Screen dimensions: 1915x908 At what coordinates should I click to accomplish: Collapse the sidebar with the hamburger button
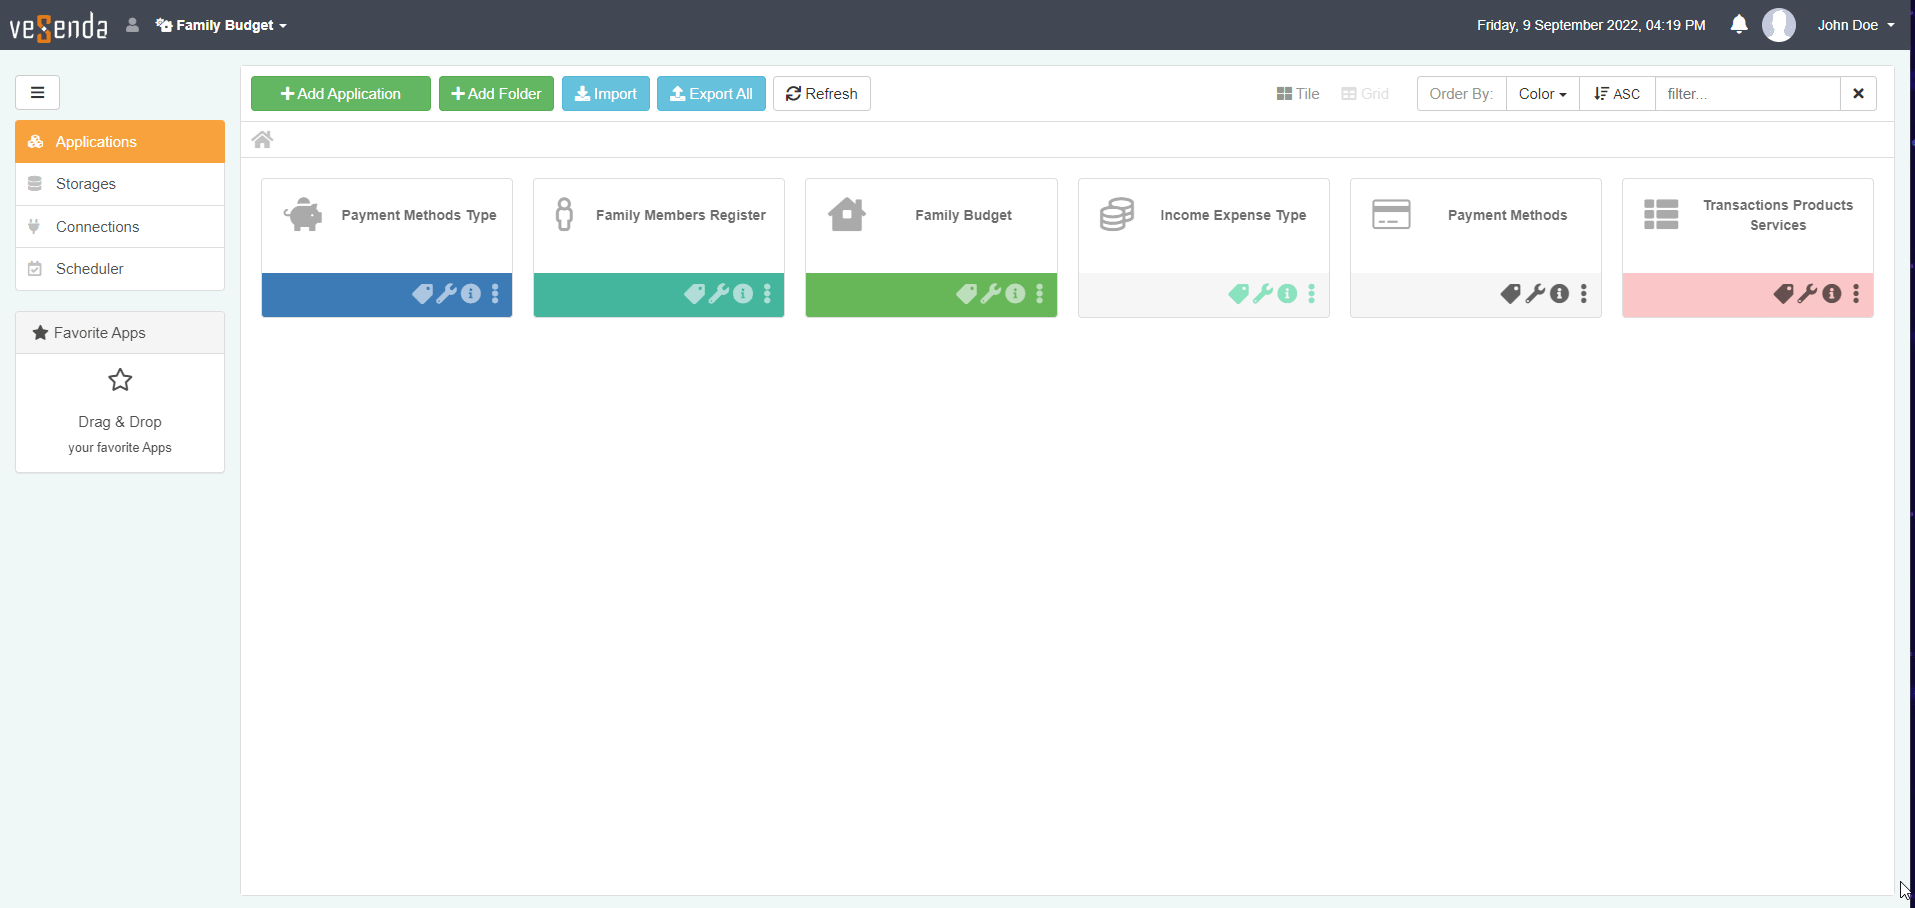click(x=37, y=93)
